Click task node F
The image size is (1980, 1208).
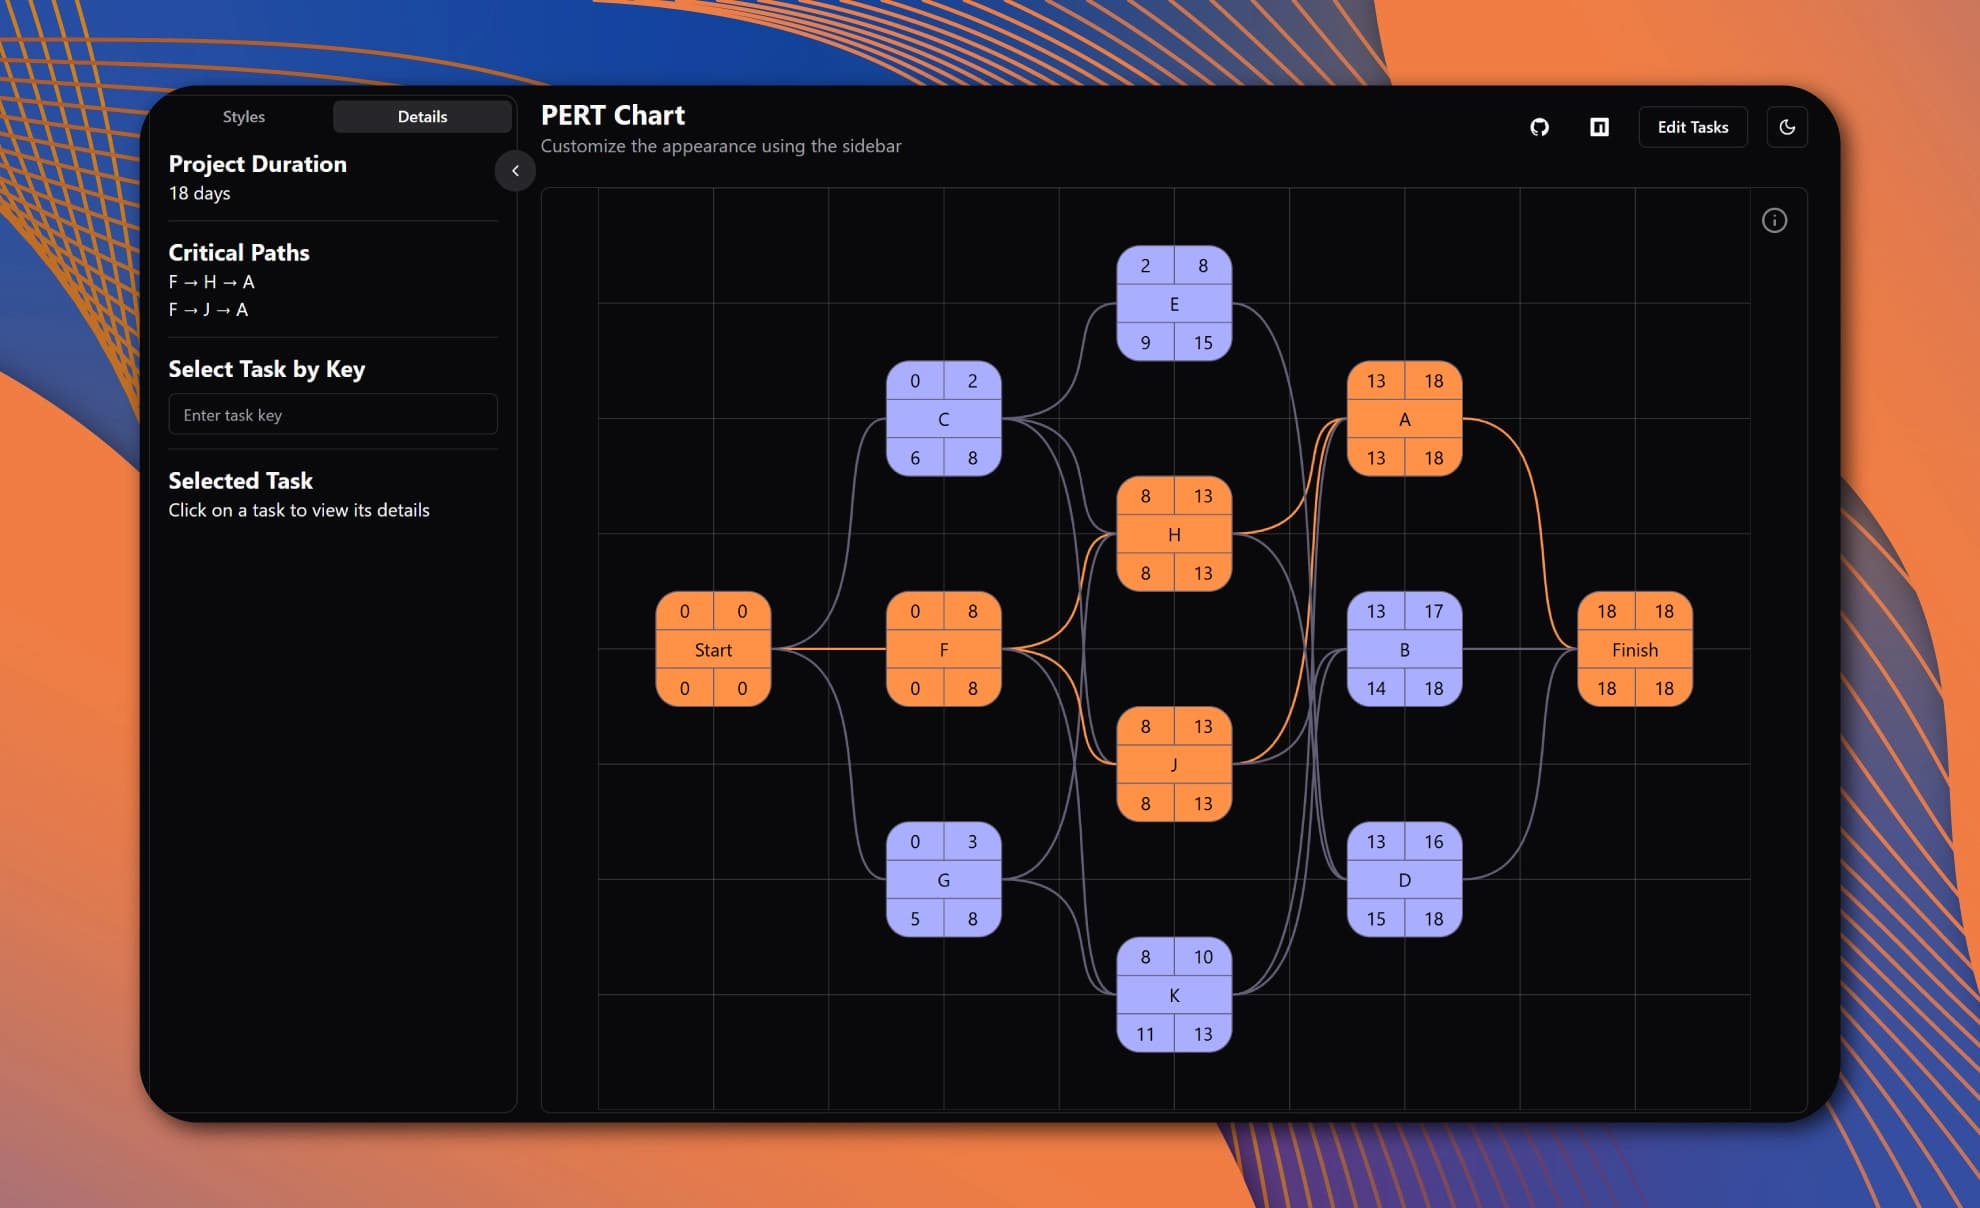943,650
